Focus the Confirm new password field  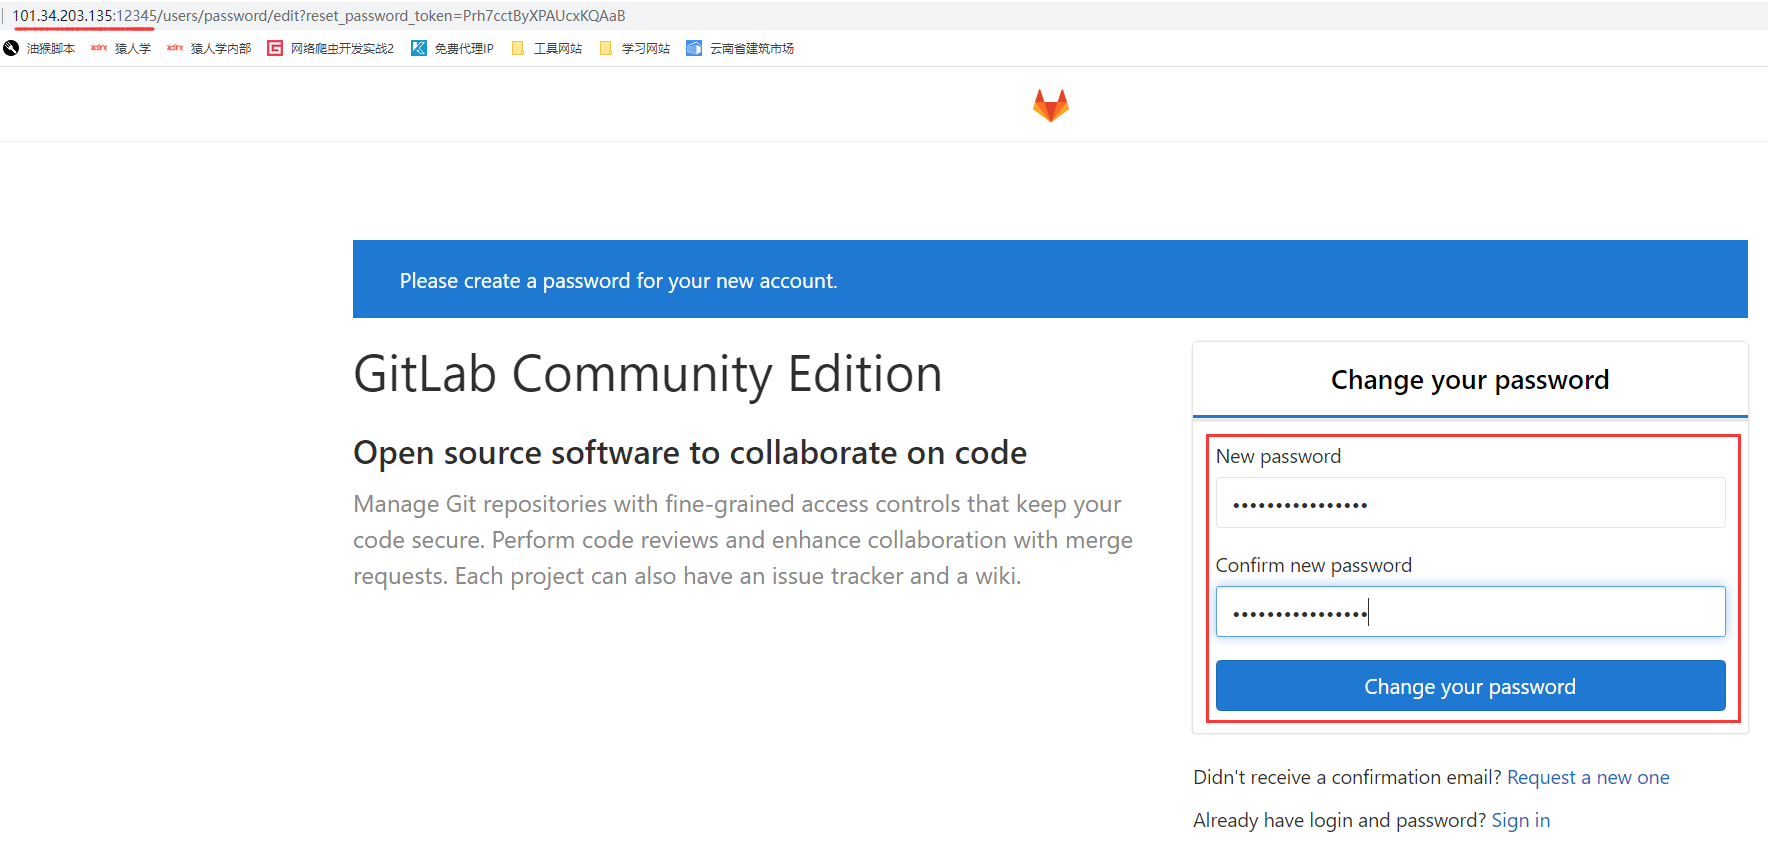pyautogui.click(x=1470, y=612)
